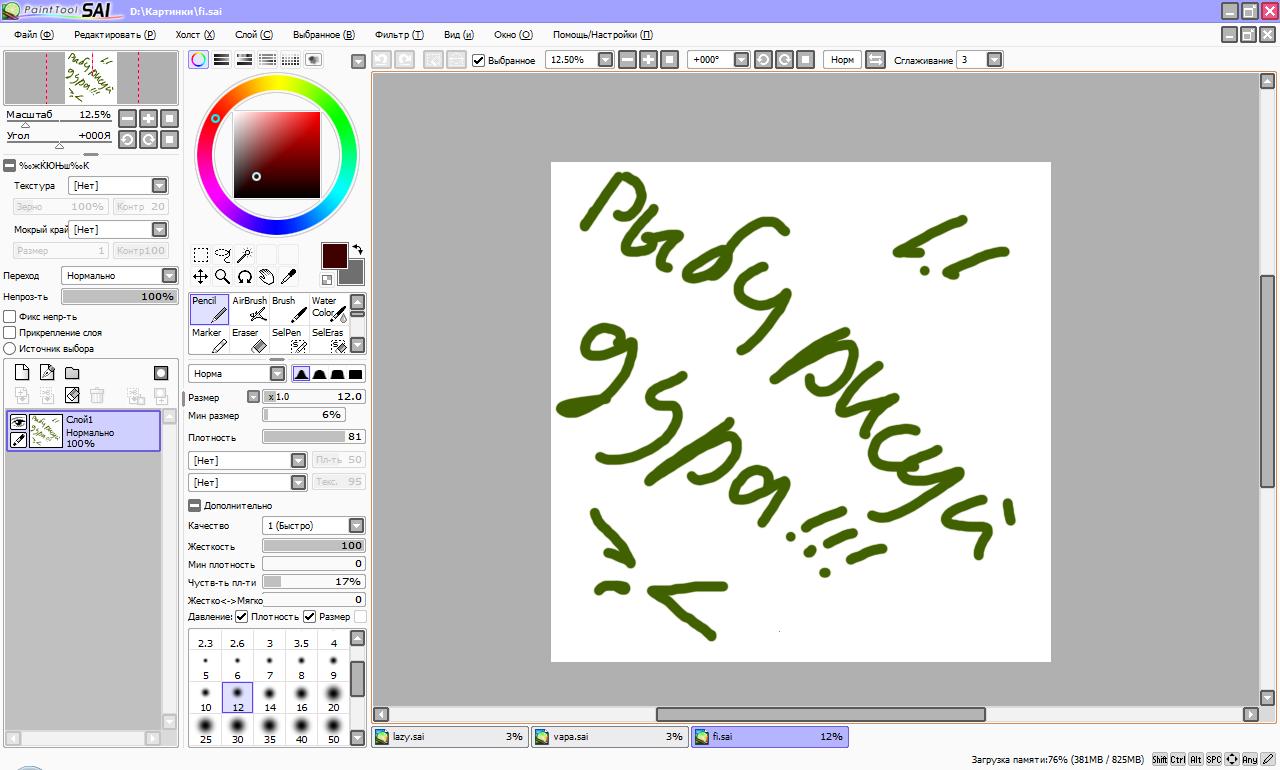Open the 'Мокрый край' dropdown
The width and height of the screenshot is (1280, 770).
coord(118,230)
